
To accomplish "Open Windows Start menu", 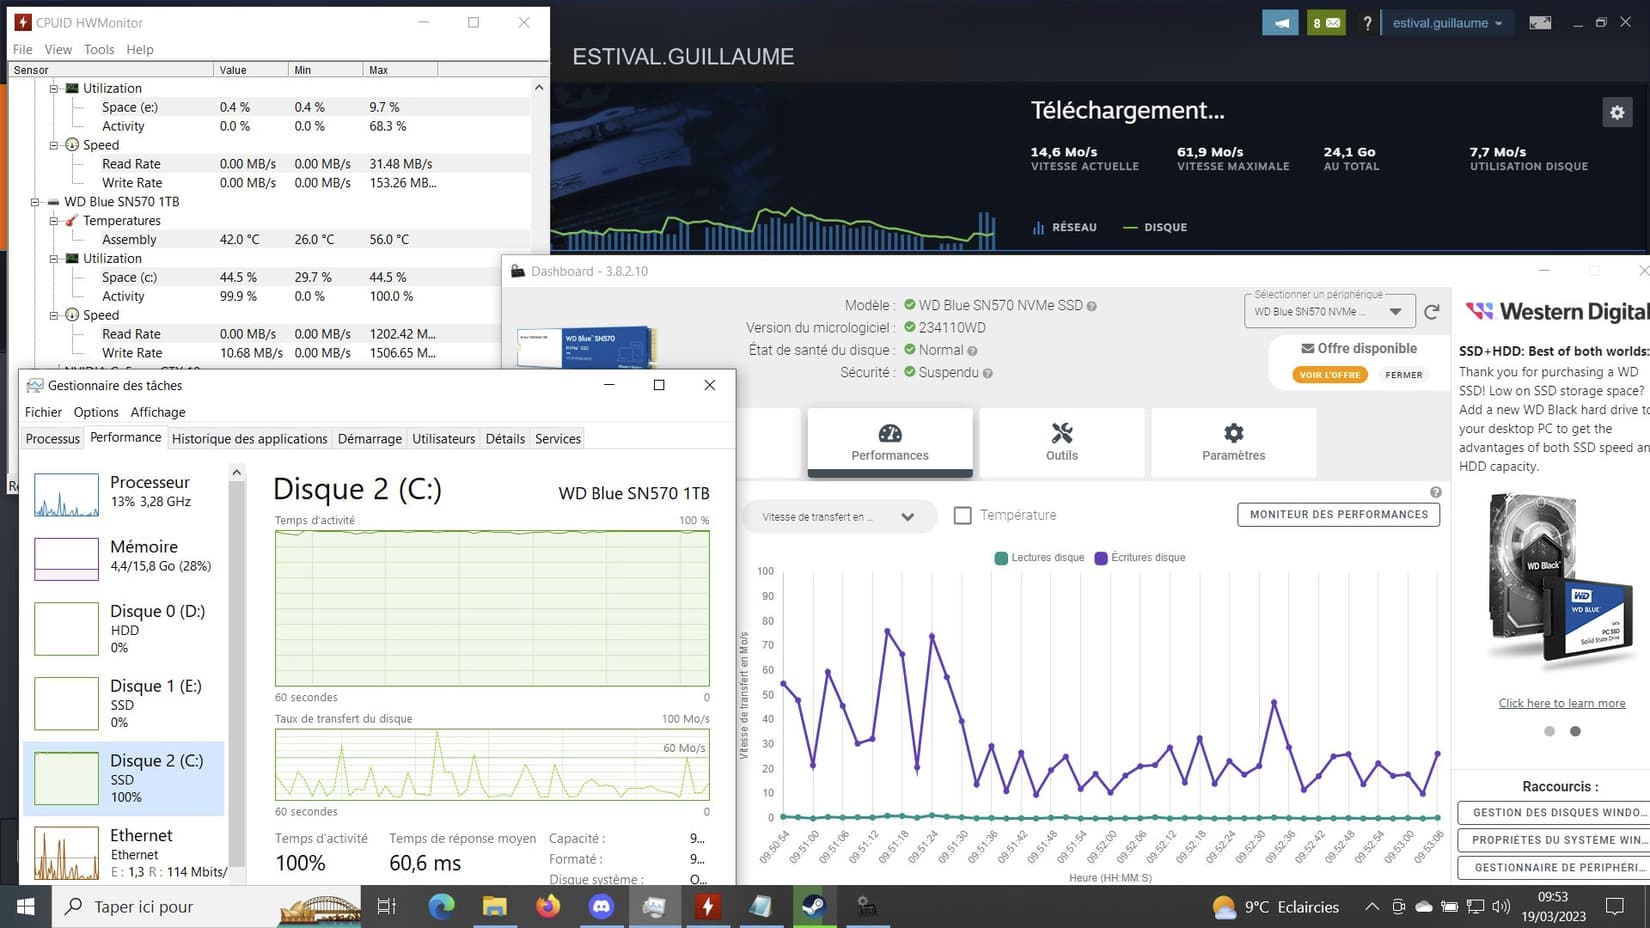I will tap(25, 906).
